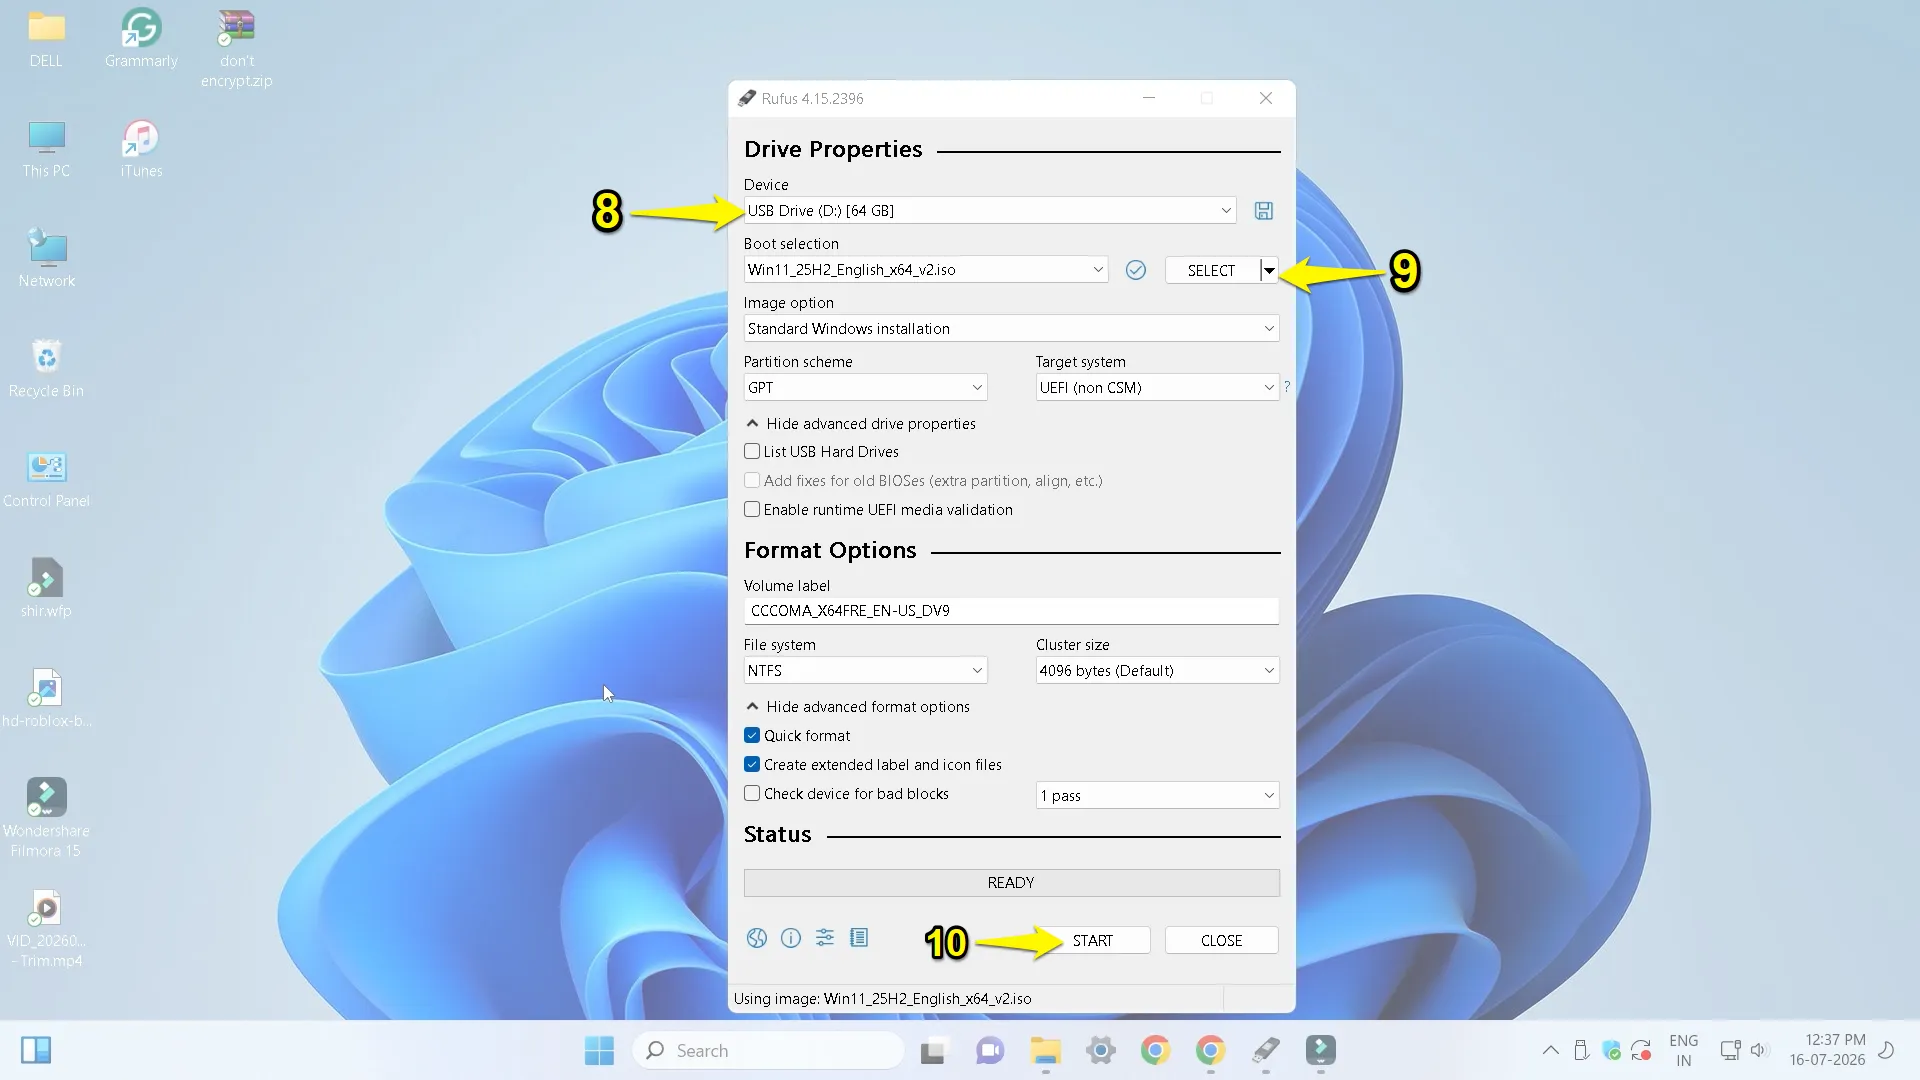Click the Target system help question mark
Image resolution: width=1920 pixels, height=1080 pixels.
coord(1287,387)
